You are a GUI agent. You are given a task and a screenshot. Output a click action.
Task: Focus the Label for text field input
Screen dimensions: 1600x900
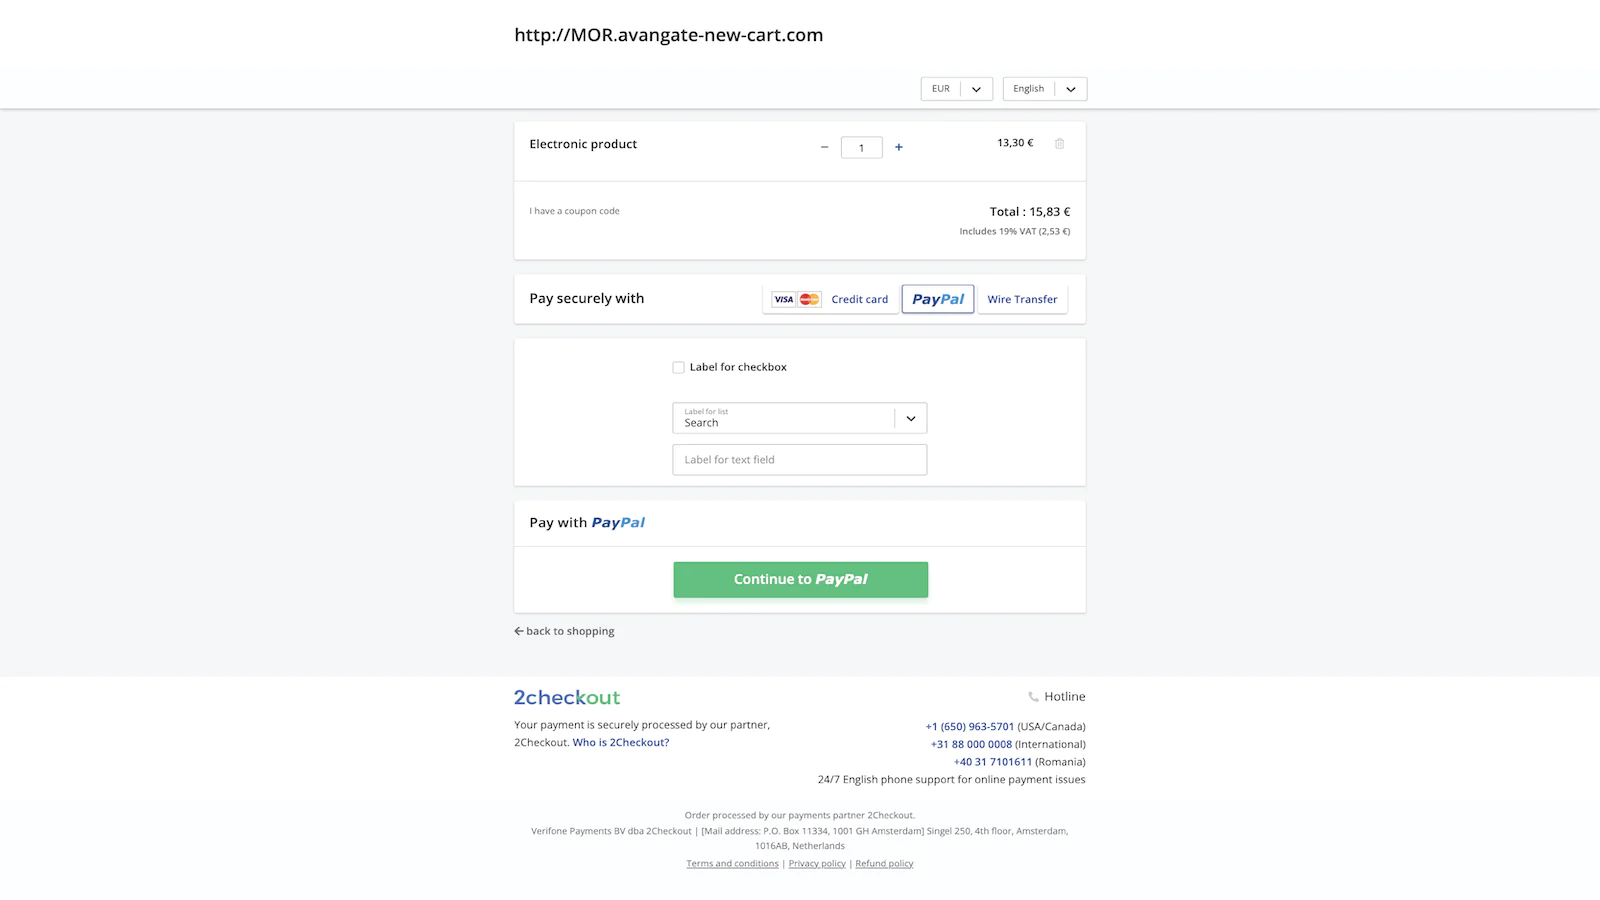click(799, 460)
